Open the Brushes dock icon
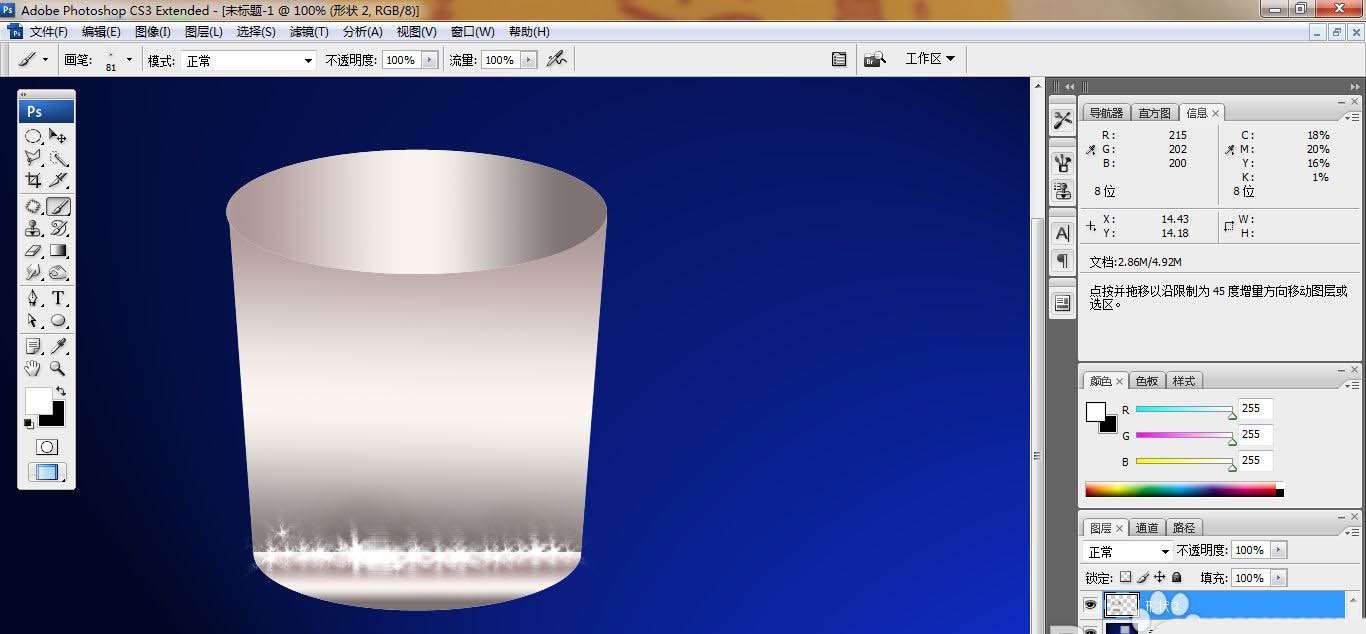1366x634 pixels. 1062,163
